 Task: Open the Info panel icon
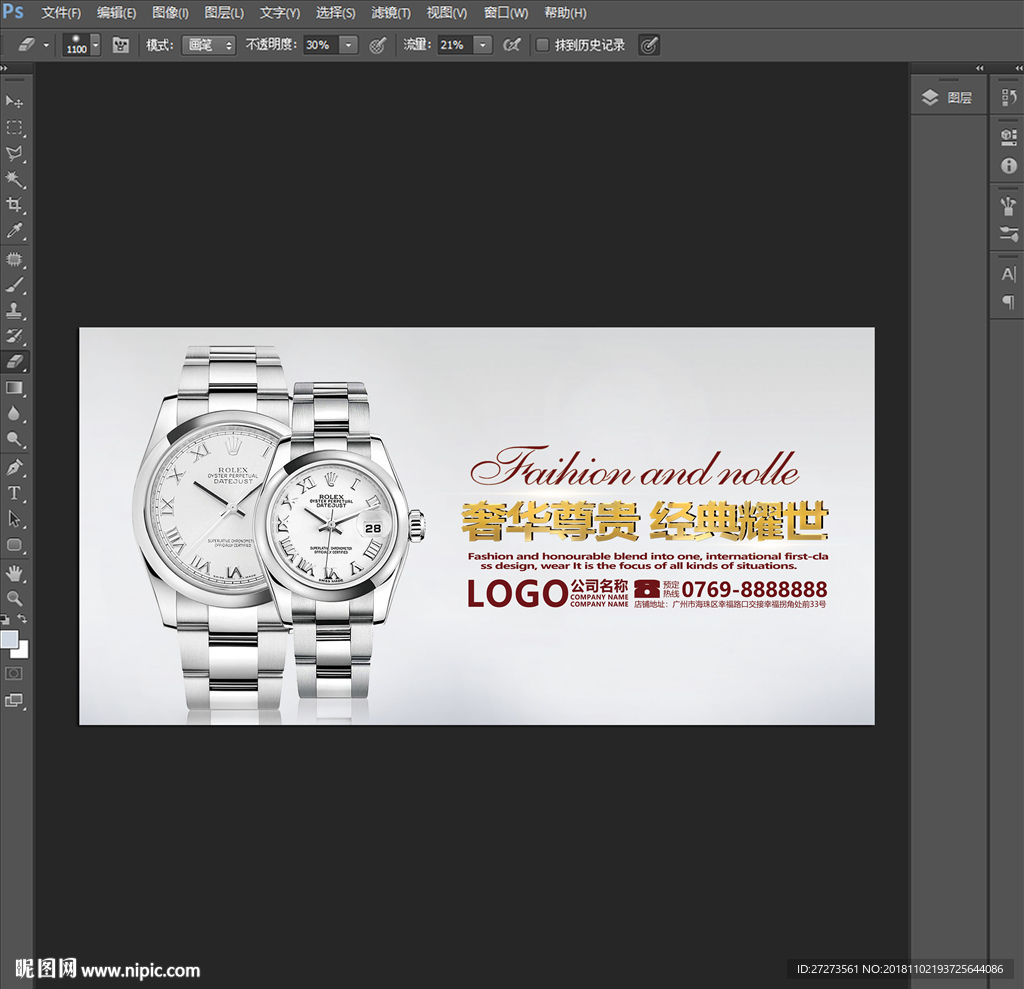[1009, 165]
